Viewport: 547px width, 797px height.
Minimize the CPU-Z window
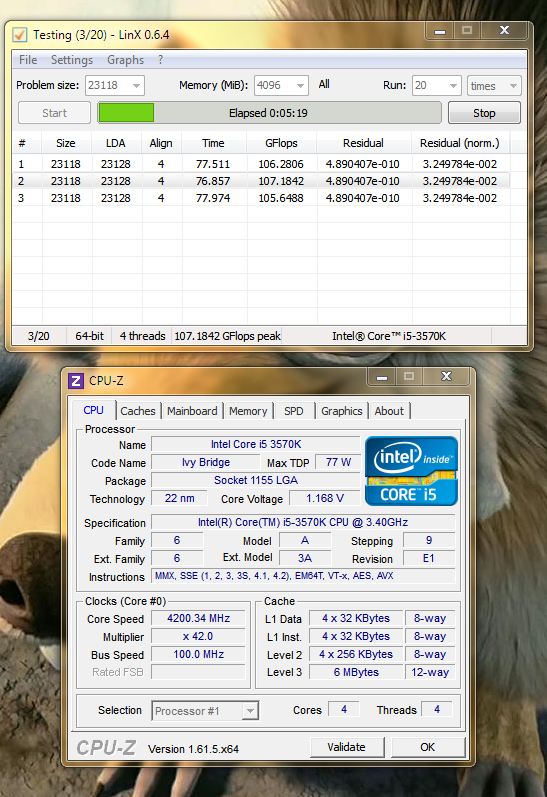382,377
